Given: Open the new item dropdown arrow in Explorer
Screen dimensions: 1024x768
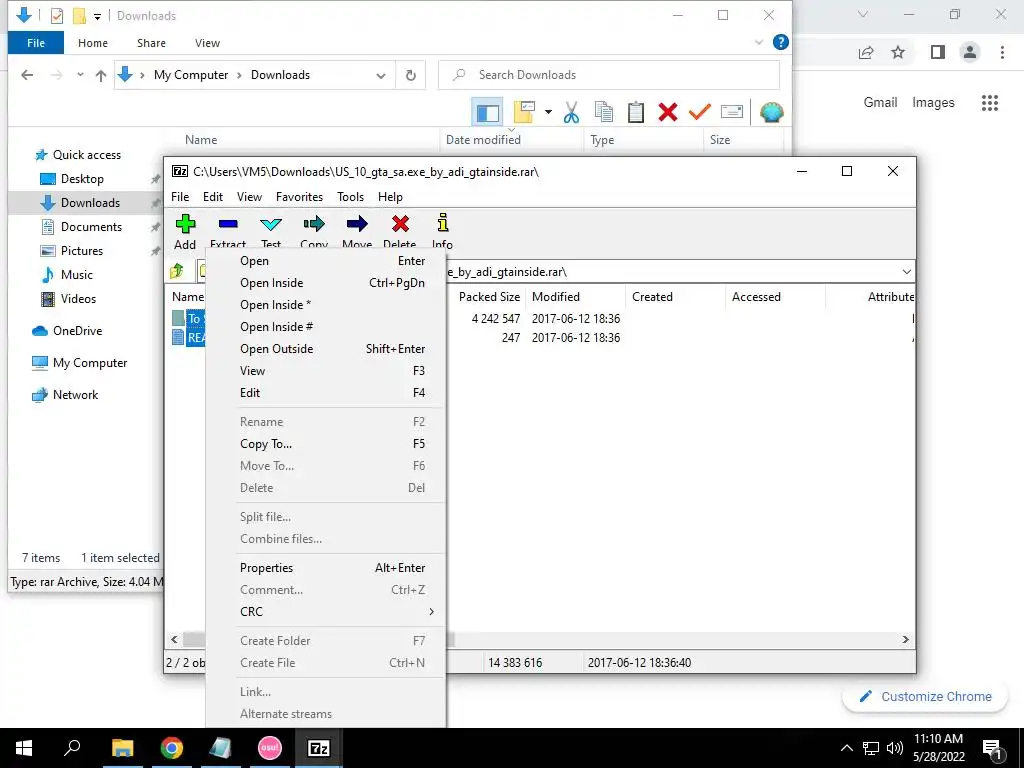Looking at the screenshot, I should click(549, 112).
